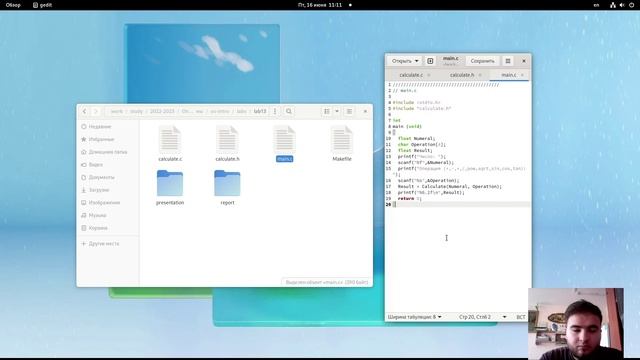
Task: Click the 'return' line in editor
Action: pos(409,198)
